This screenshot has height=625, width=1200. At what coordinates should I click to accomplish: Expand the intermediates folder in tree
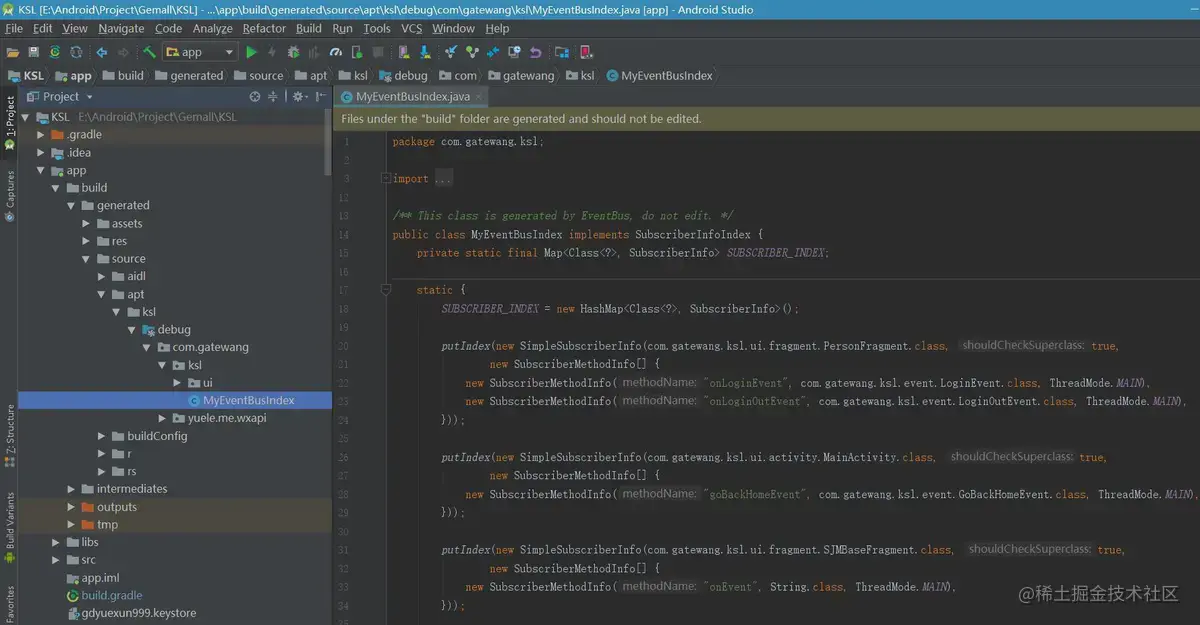point(72,489)
